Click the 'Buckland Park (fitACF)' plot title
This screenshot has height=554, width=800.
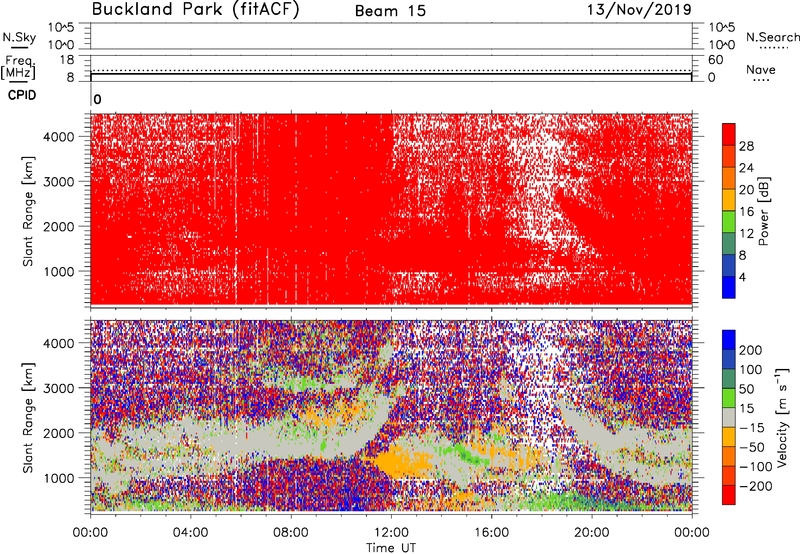click(x=195, y=10)
